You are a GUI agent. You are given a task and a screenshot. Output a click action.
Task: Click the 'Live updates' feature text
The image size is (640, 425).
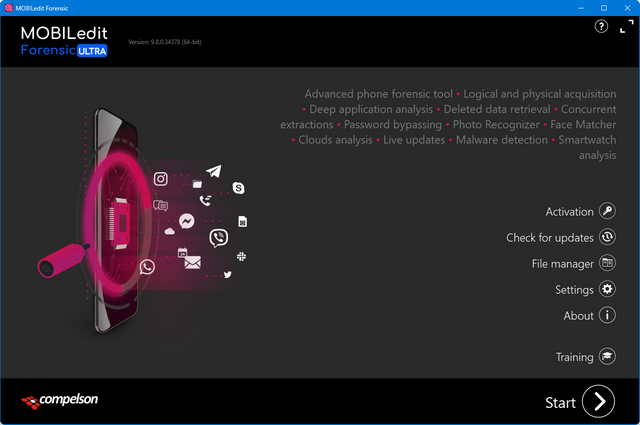tap(414, 140)
